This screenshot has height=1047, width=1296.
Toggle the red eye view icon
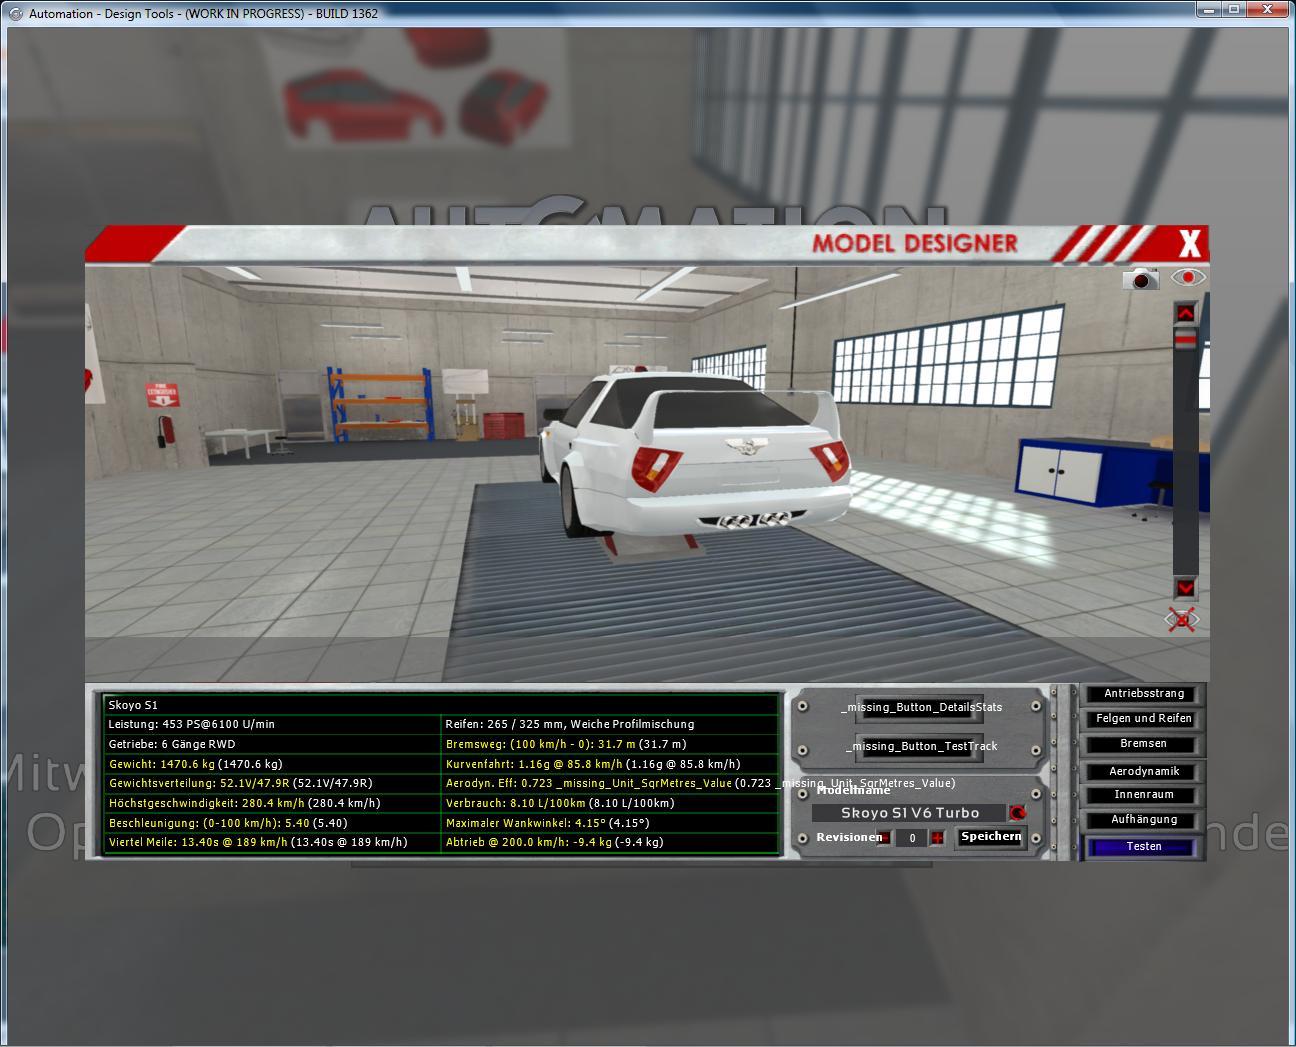point(1188,277)
